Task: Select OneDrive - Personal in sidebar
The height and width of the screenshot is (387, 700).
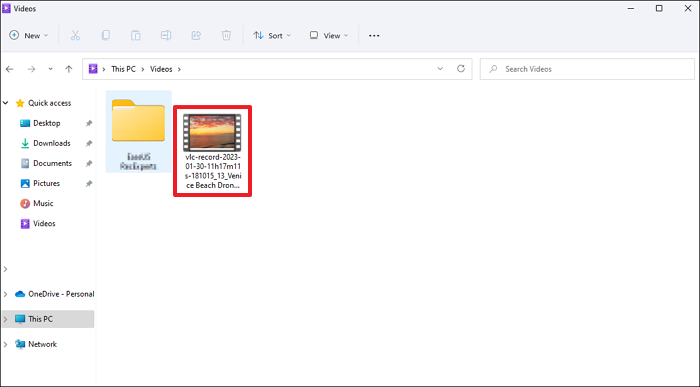Action: point(61,294)
